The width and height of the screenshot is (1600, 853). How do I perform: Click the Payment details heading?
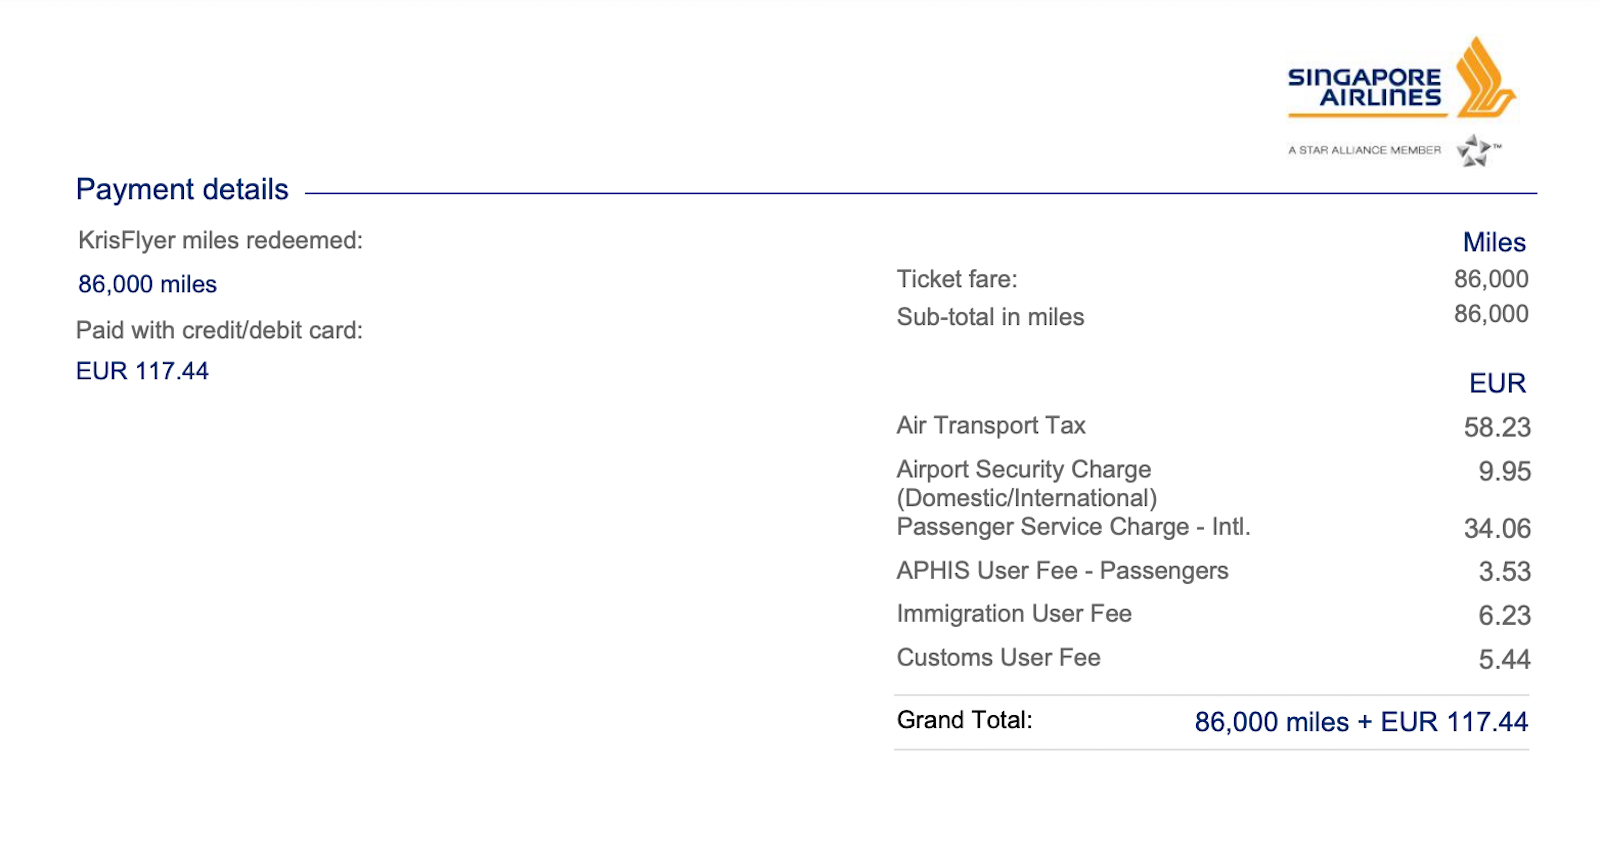(x=182, y=190)
